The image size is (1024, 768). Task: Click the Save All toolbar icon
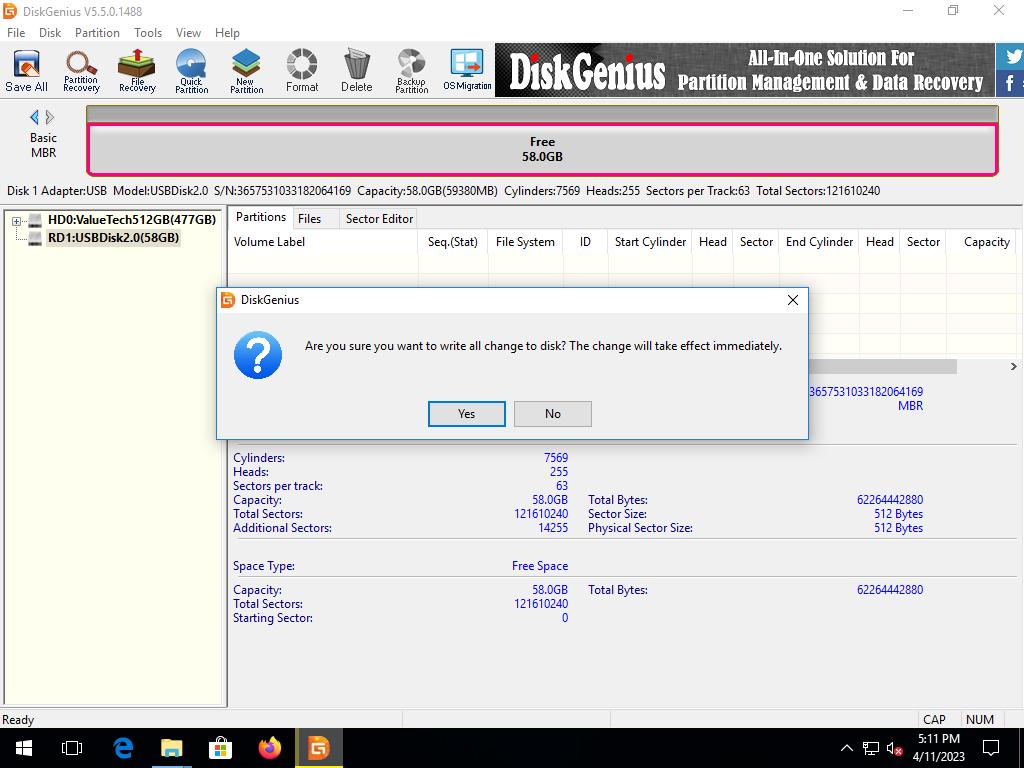tap(26, 70)
